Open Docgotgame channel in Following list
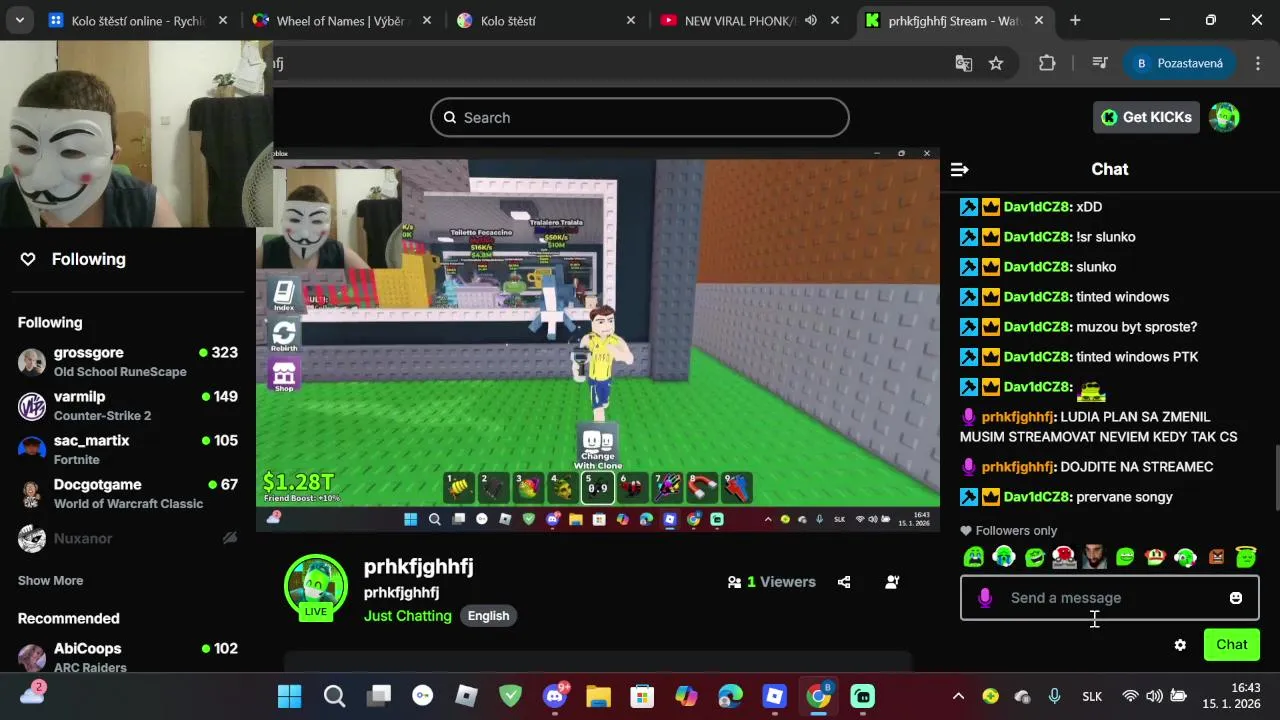This screenshot has height=720, width=1280. click(x=128, y=494)
